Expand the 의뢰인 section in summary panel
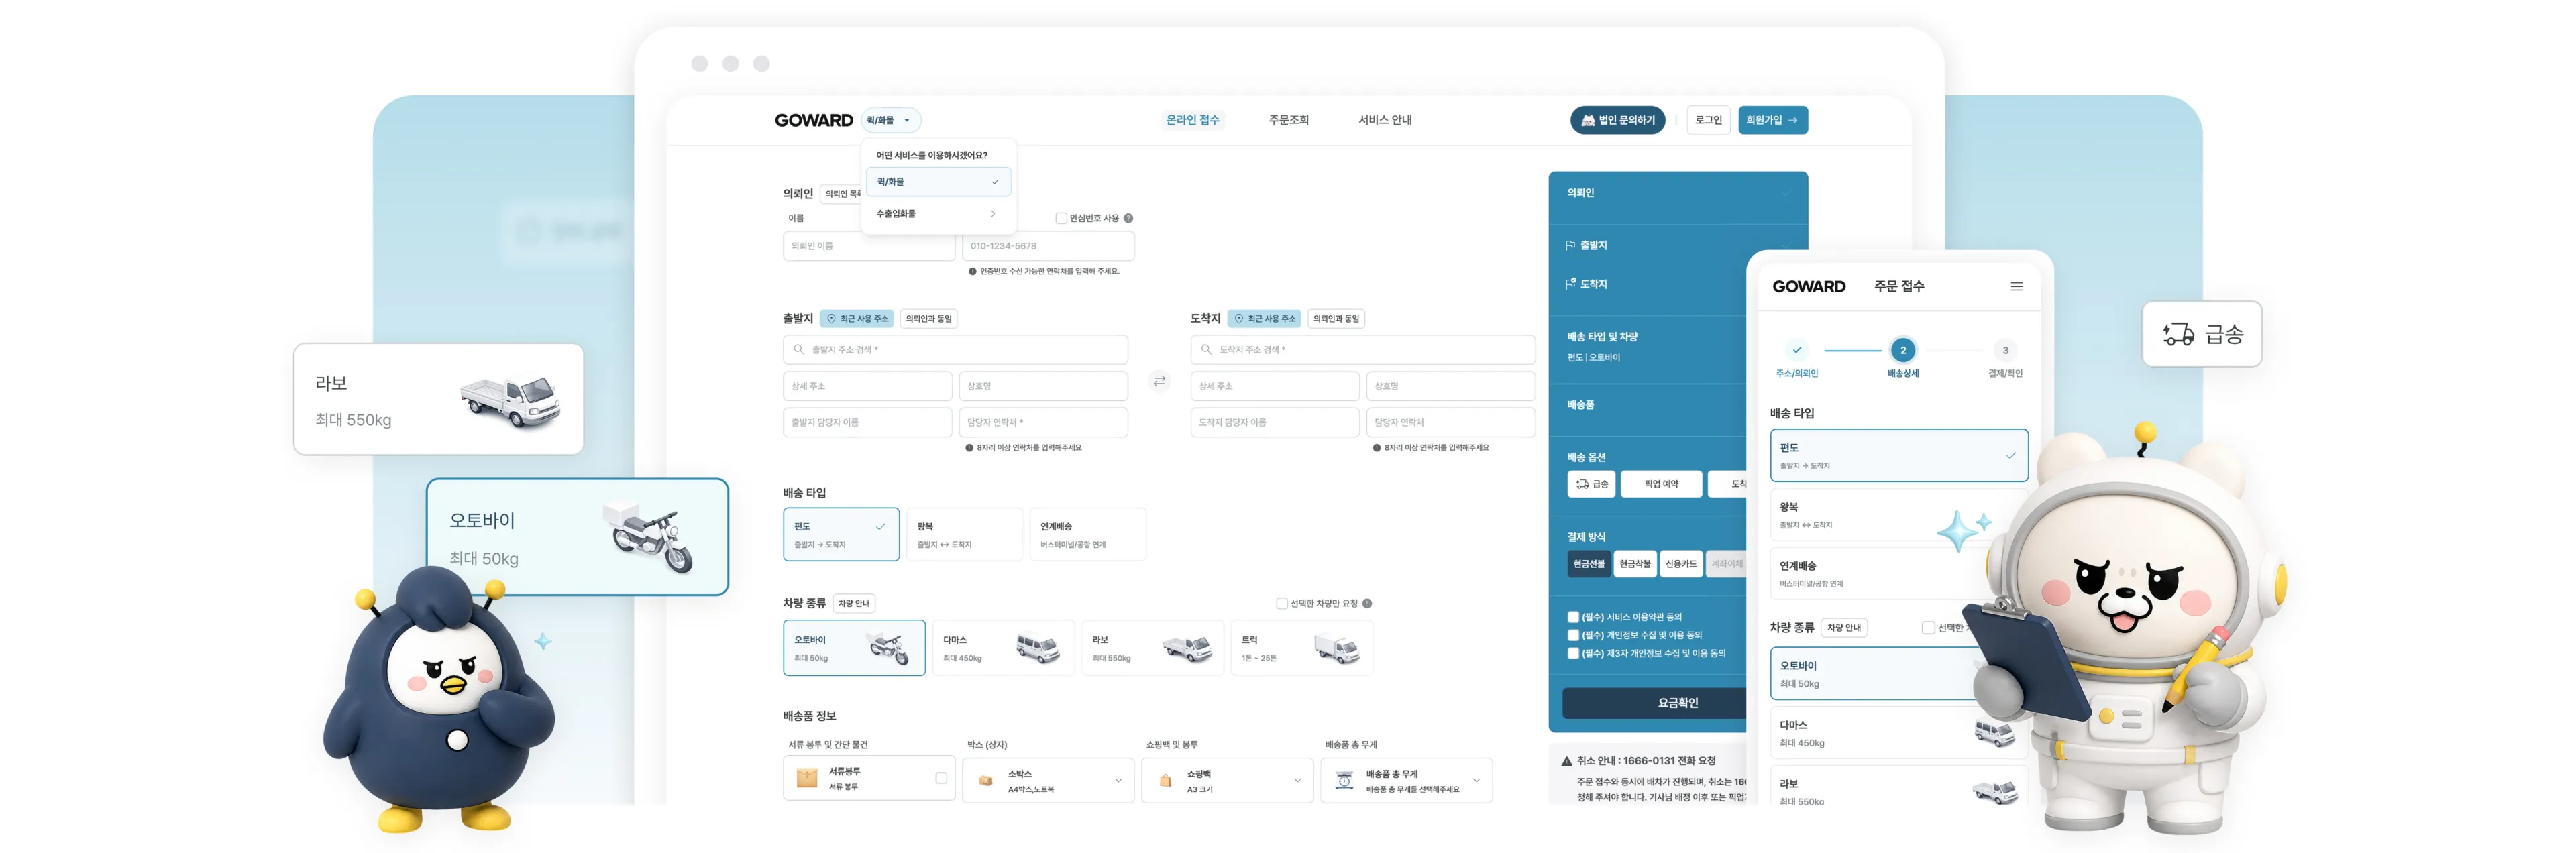 pos(1677,194)
